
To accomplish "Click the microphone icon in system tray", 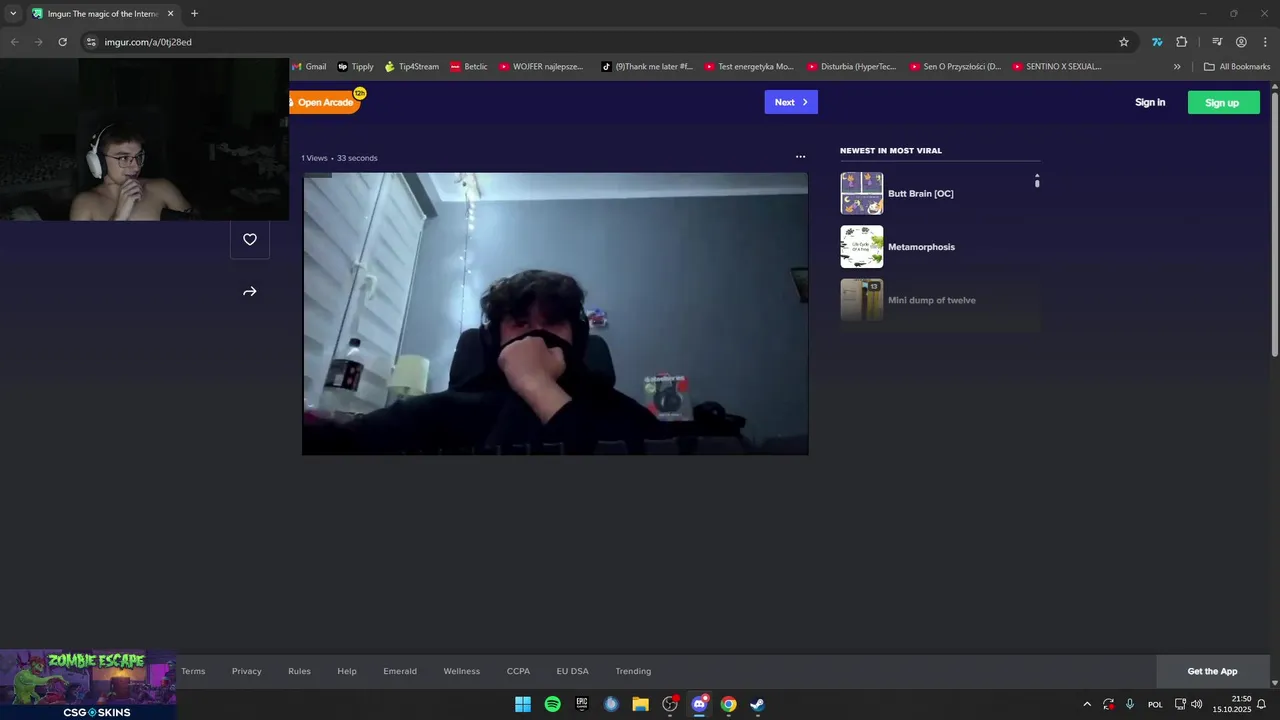I will [1130, 704].
